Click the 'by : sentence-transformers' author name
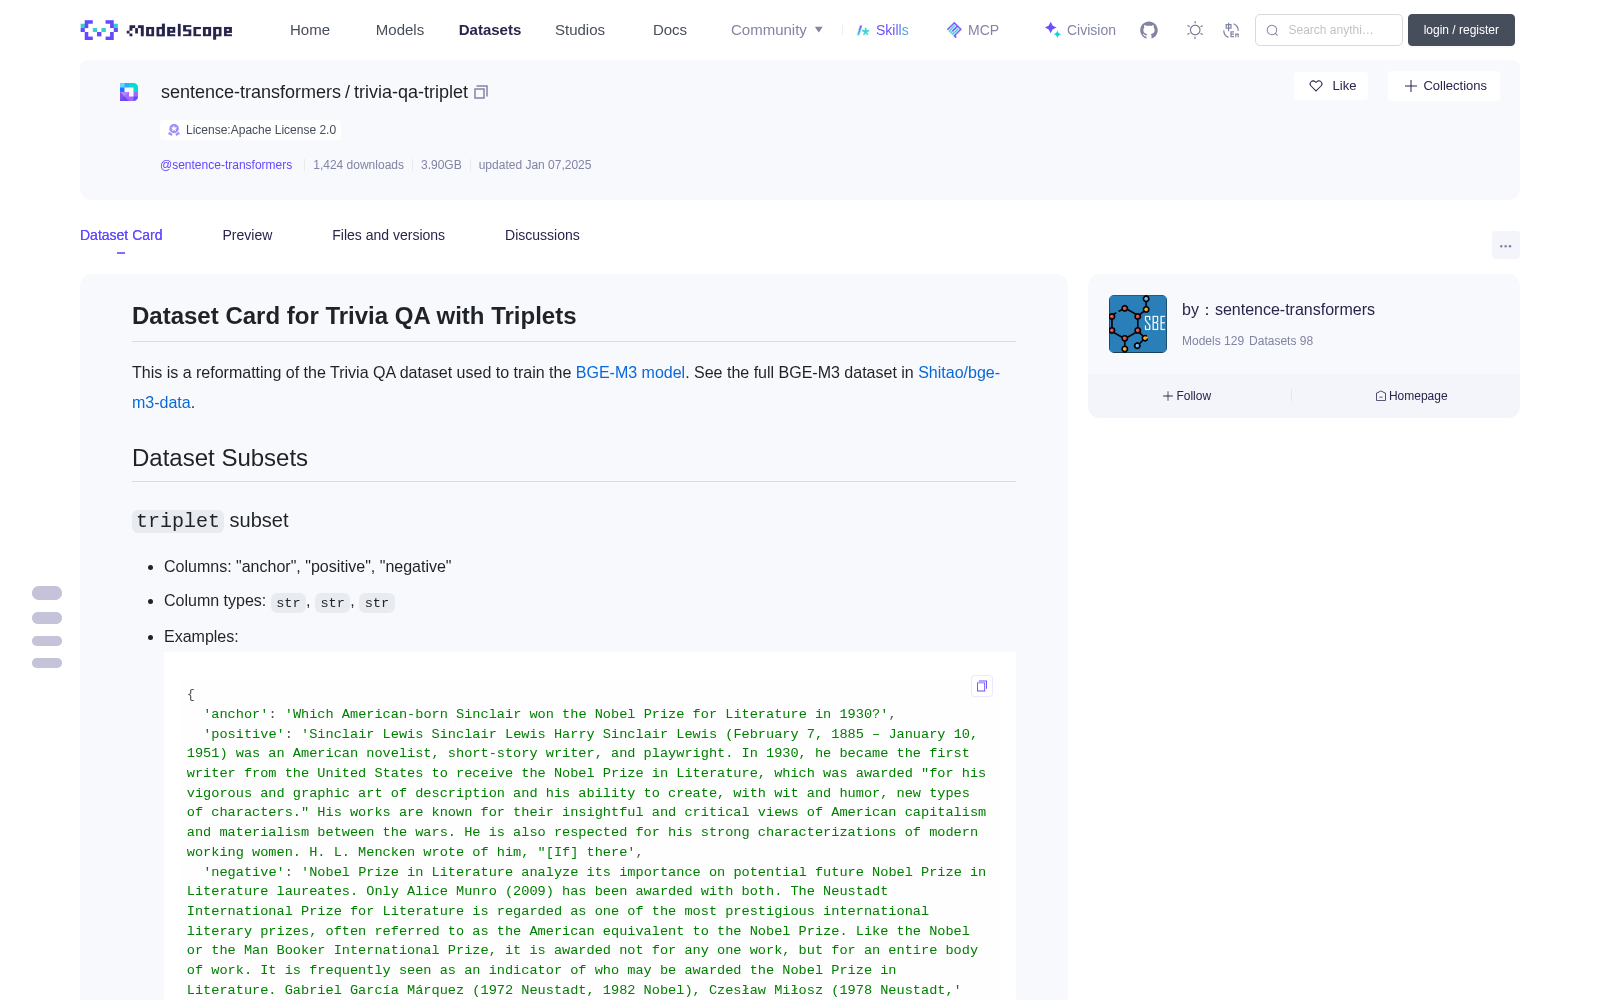The image size is (1600, 1000). point(1278,310)
